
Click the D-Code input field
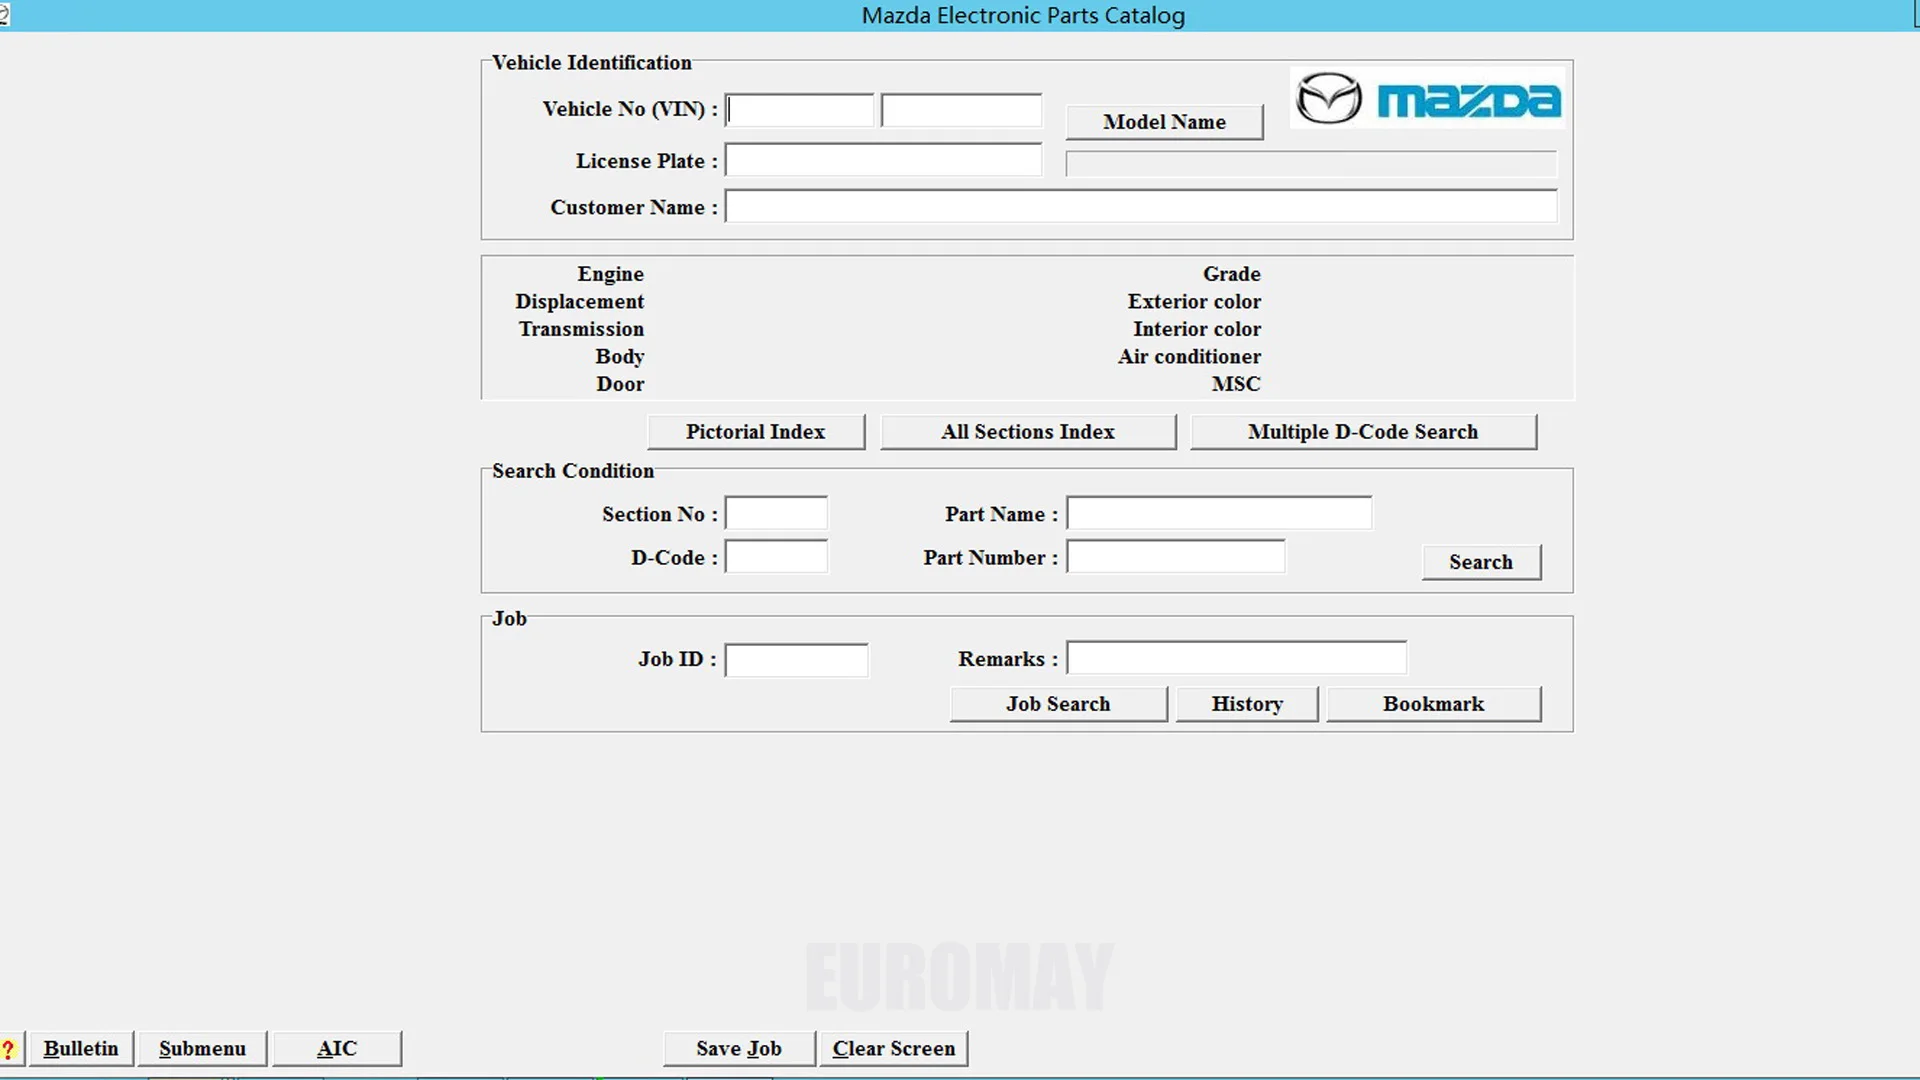click(x=776, y=557)
